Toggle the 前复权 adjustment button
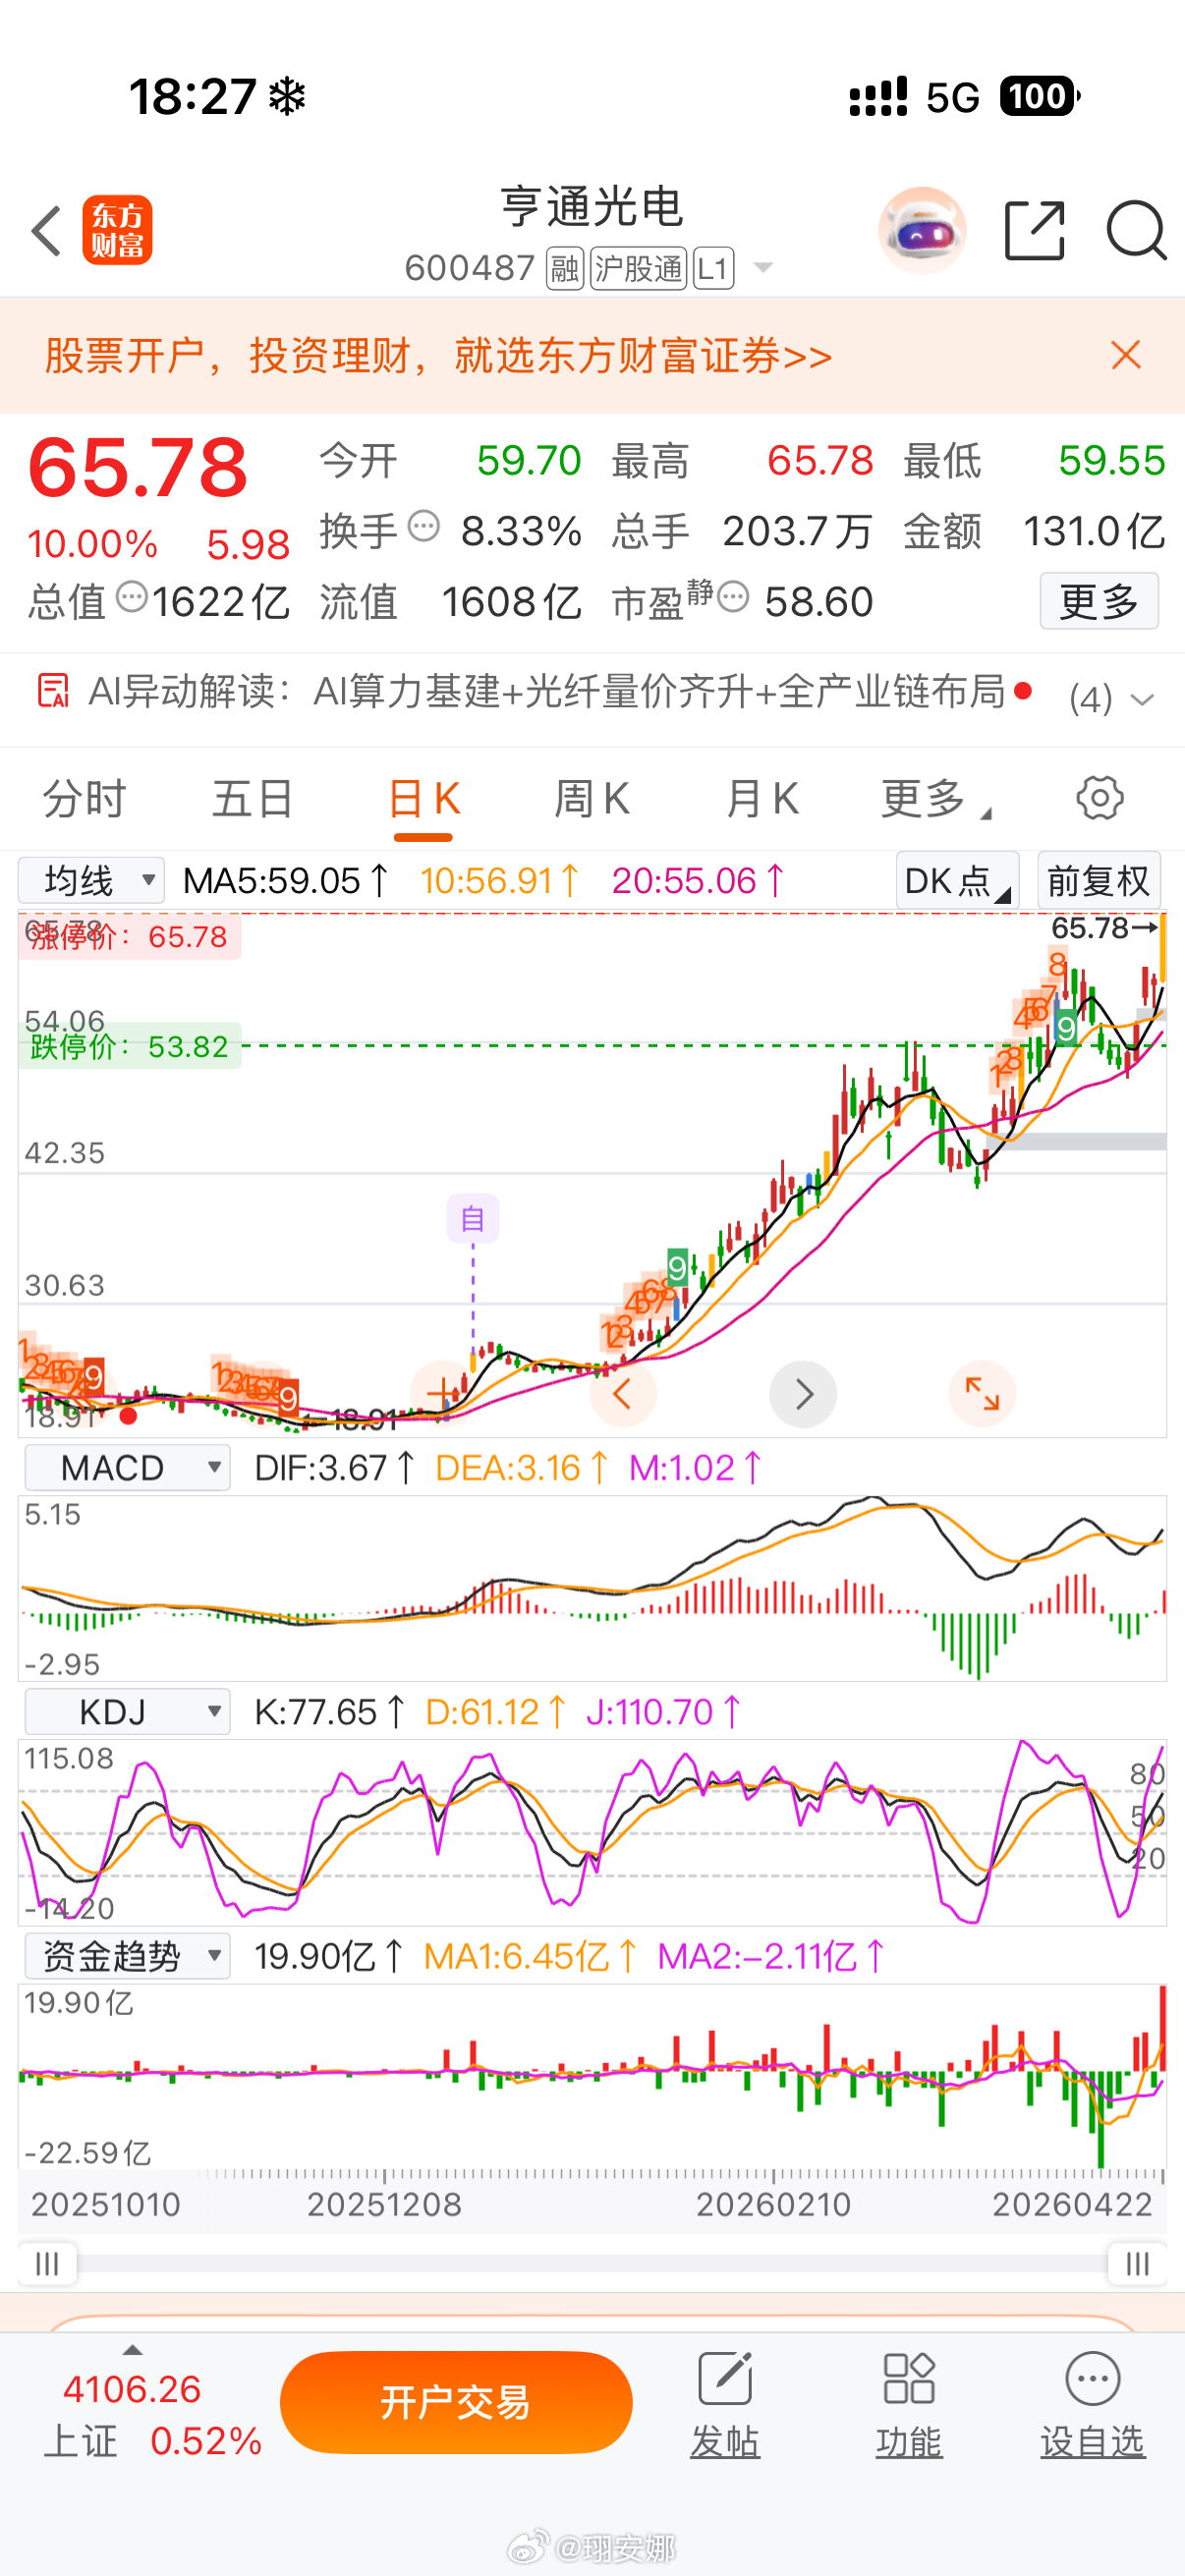 (x=1099, y=880)
